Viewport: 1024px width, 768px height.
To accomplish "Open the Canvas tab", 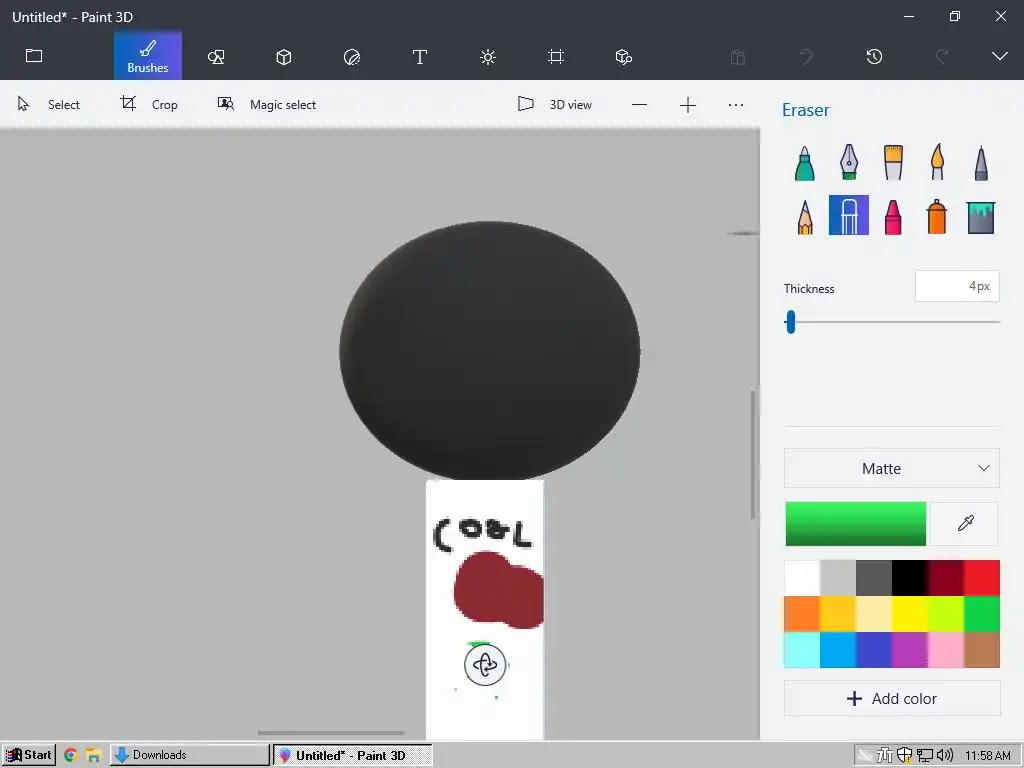I will click(556, 57).
